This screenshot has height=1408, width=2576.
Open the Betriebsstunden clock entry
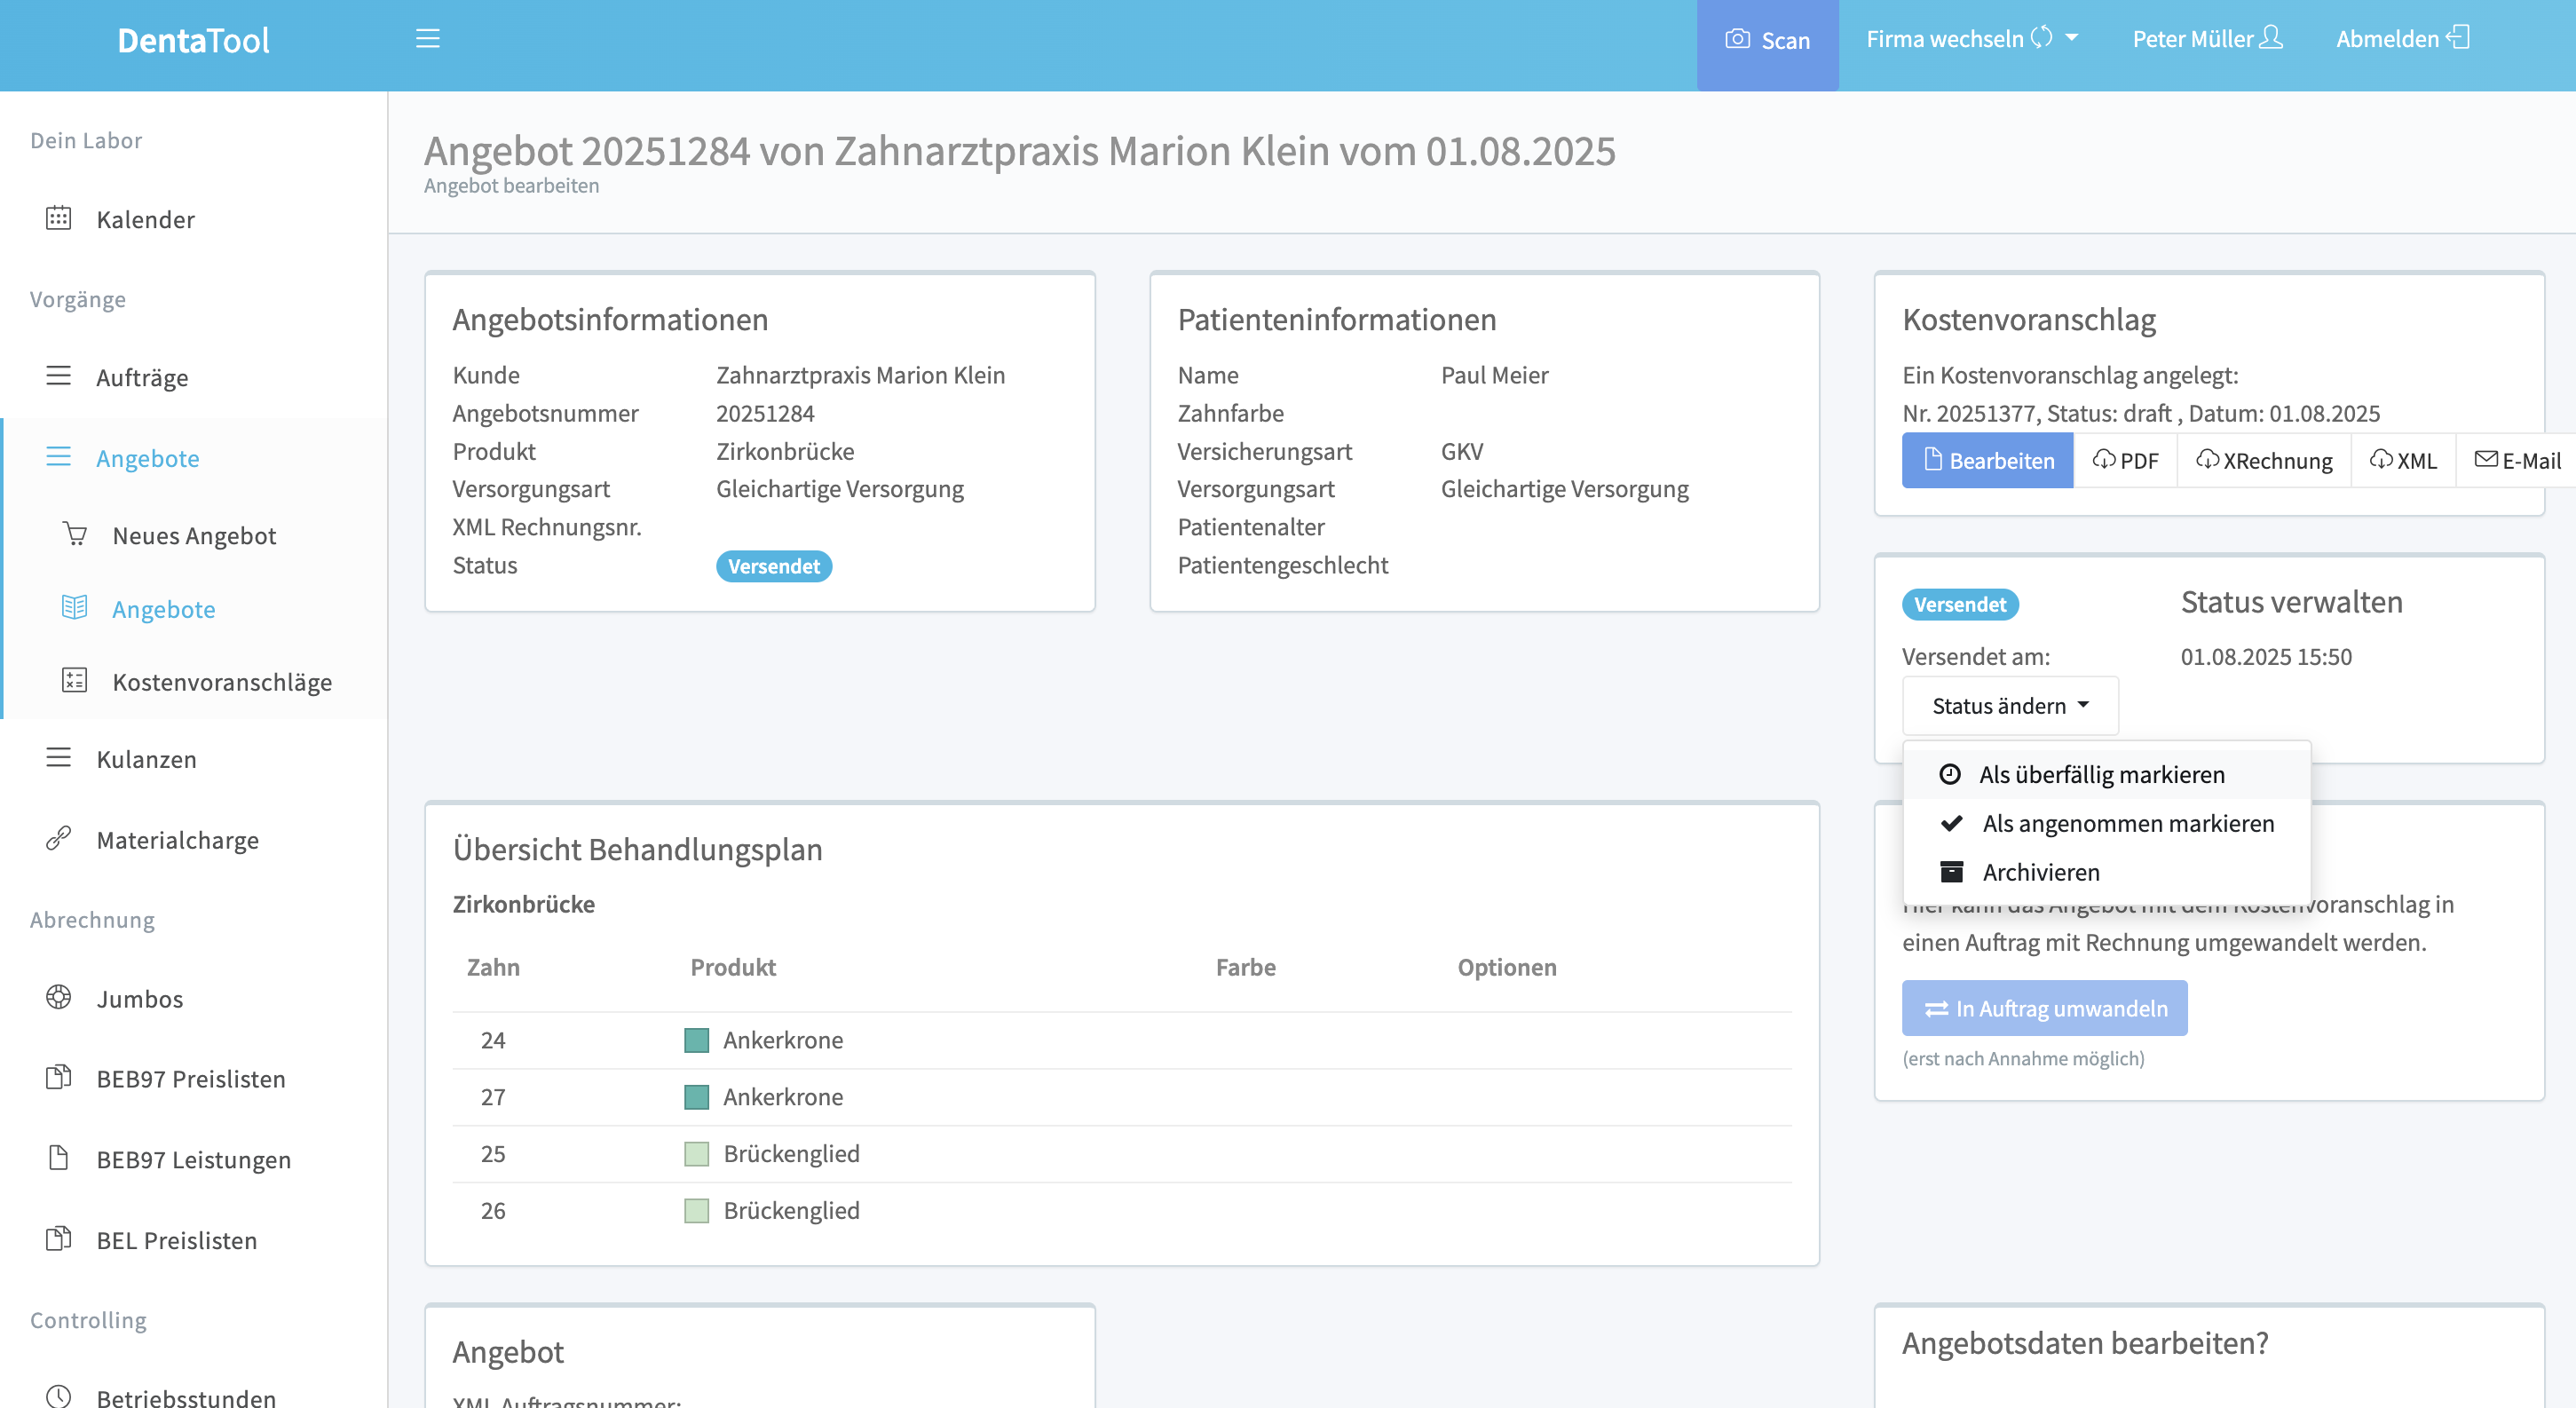pos(58,1396)
